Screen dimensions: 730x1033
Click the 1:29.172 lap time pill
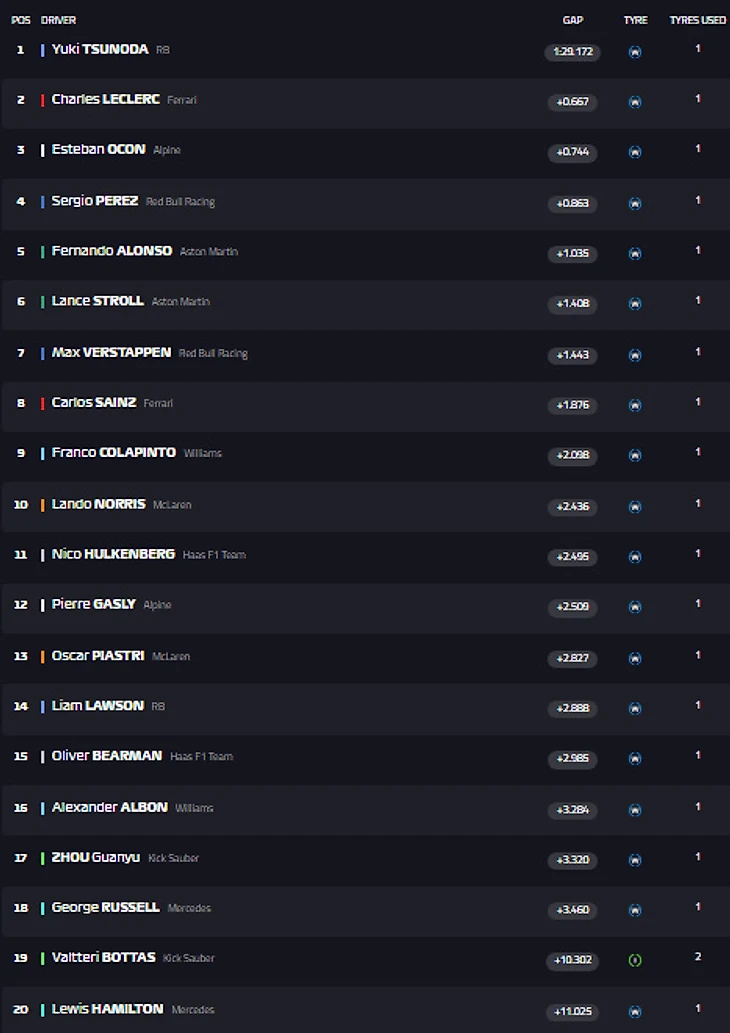coord(573,52)
